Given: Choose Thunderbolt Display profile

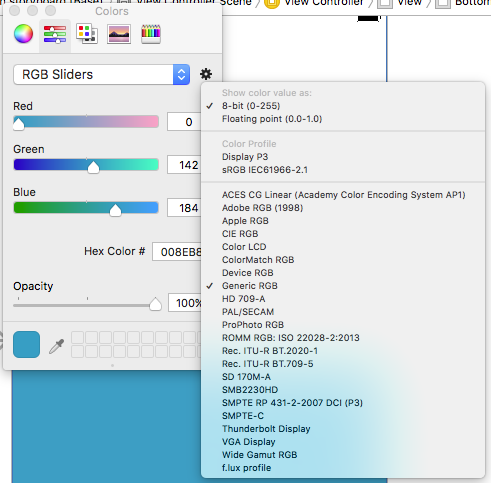Looking at the screenshot, I should [x=343, y=429].
